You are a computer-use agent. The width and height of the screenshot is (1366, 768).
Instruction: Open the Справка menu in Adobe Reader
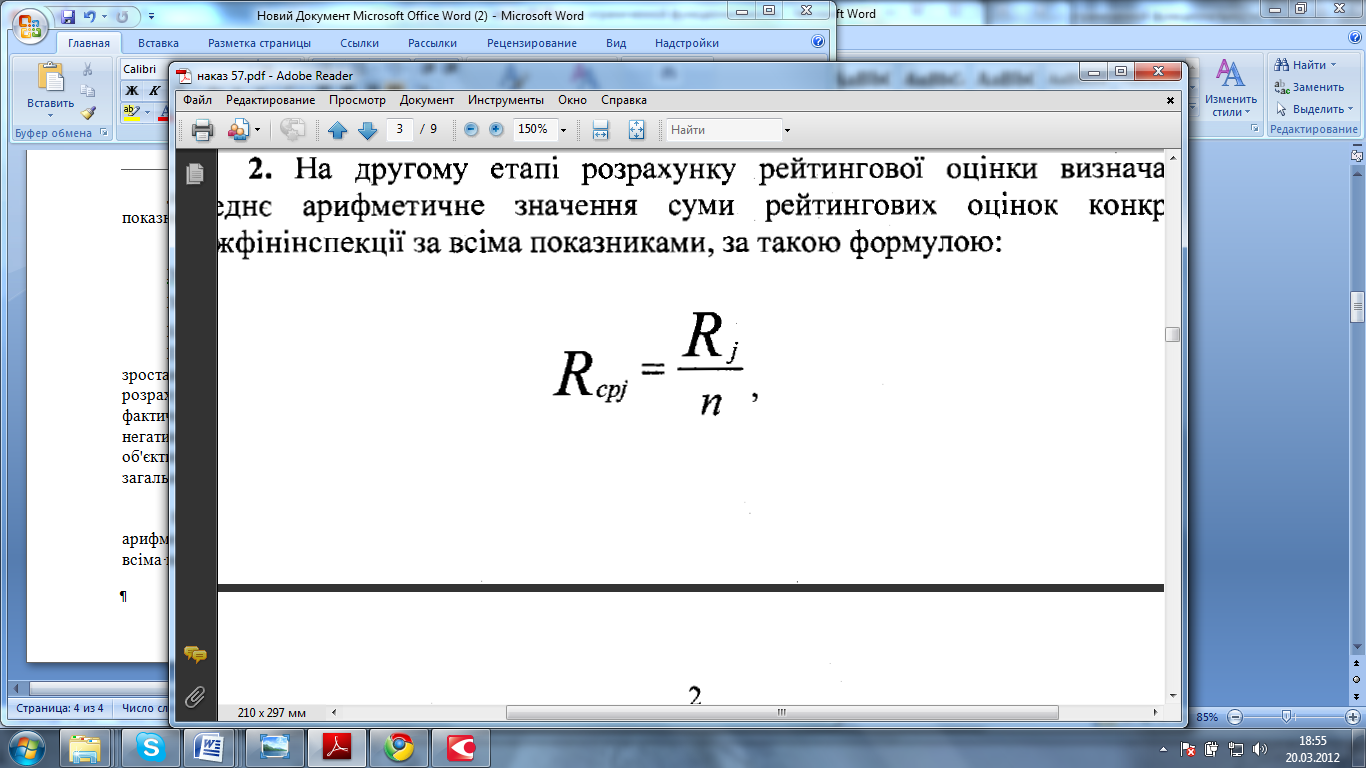[x=624, y=100]
